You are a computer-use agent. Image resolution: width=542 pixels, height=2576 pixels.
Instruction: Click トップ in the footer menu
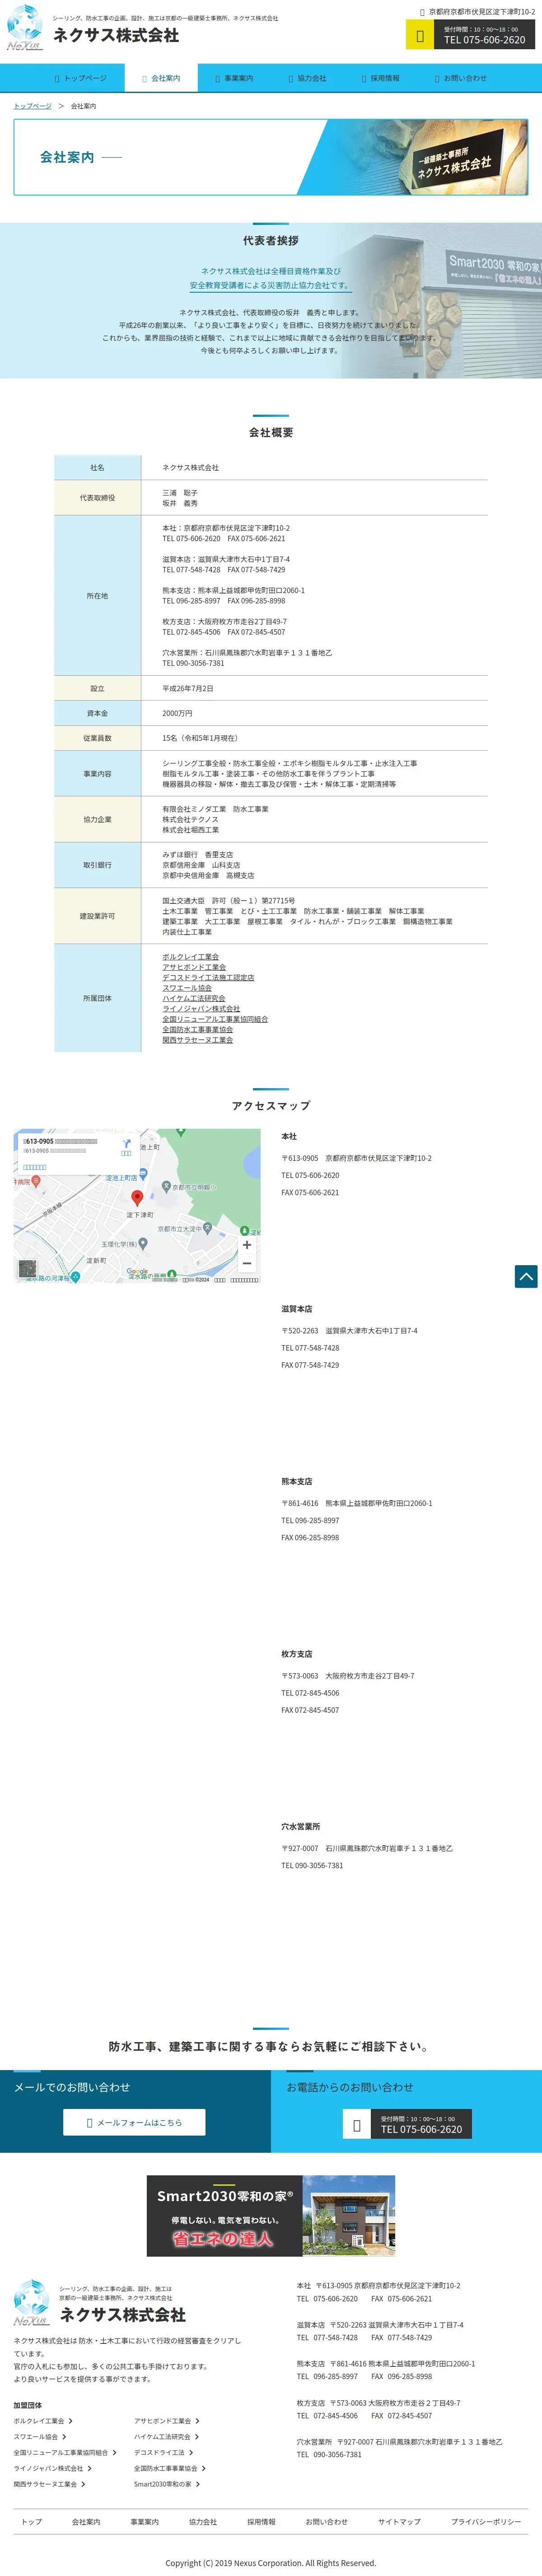click(32, 2522)
